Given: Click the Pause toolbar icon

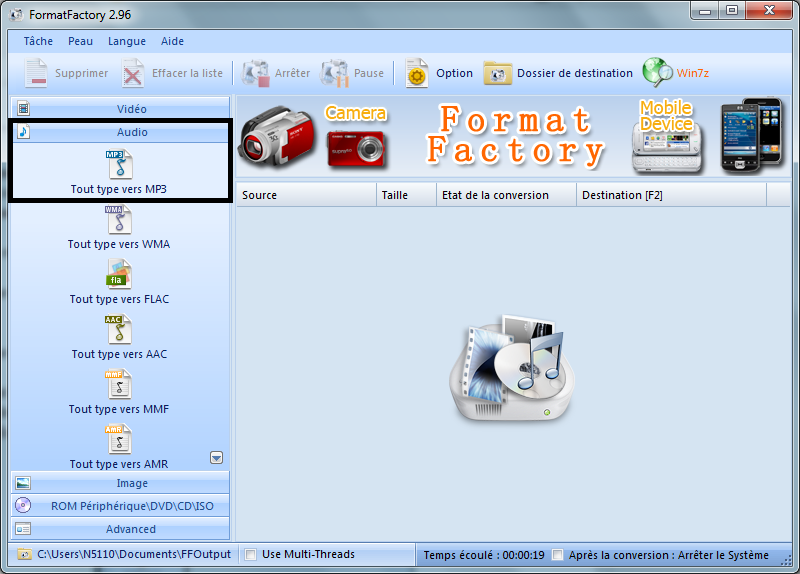Looking at the screenshot, I should click(x=334, y=73).
